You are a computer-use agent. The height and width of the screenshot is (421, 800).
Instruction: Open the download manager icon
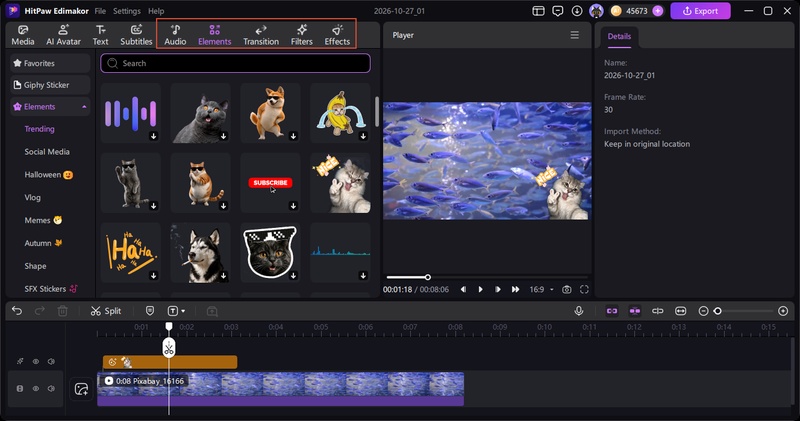click(577, 11)
